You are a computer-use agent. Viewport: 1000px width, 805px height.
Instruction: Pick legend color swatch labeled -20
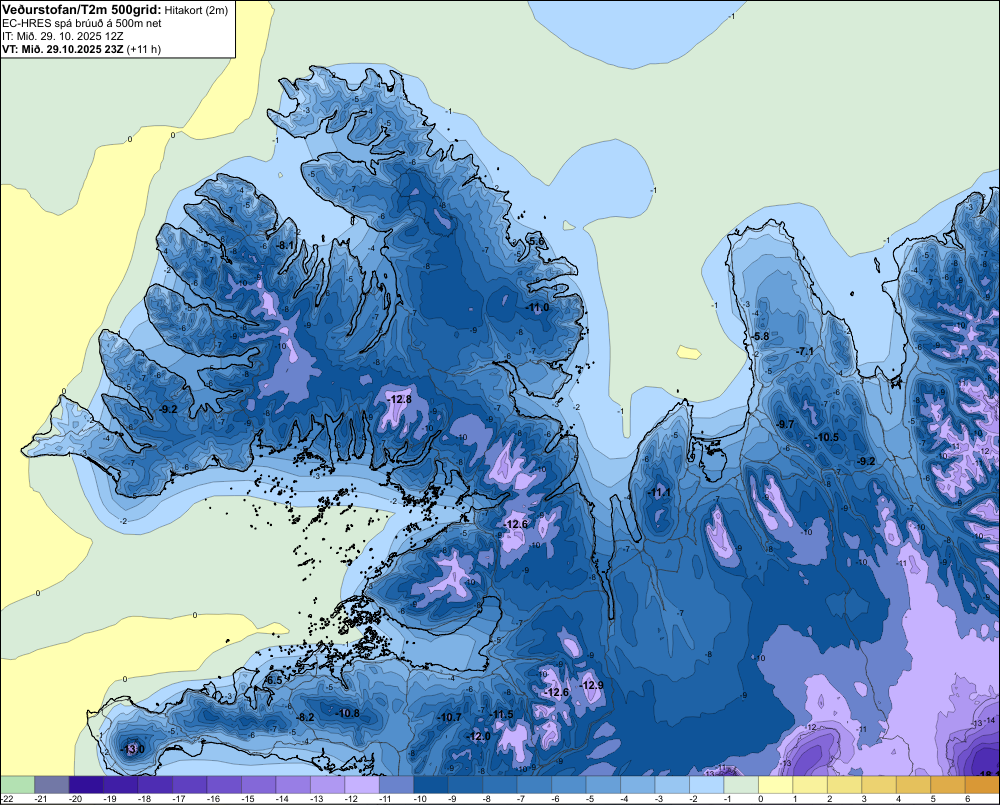[x=86, y=784]
